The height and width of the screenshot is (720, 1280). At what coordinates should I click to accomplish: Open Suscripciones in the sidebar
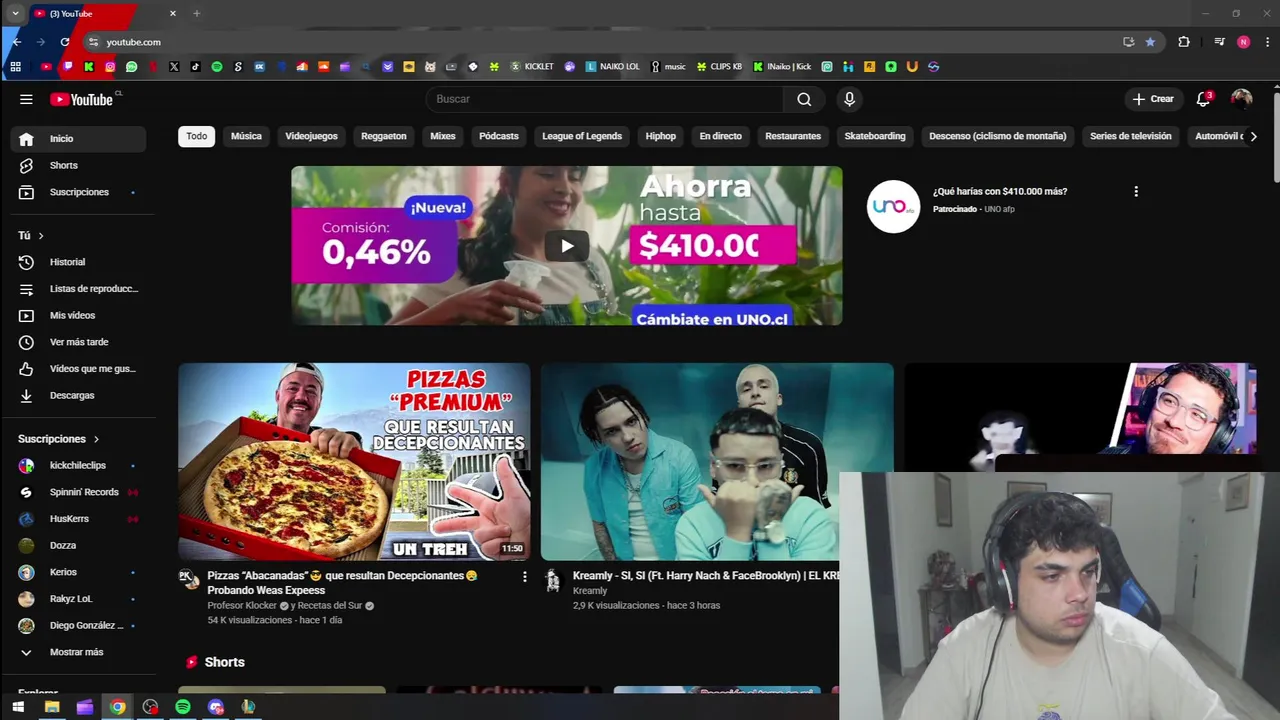(x=78, y=192)
